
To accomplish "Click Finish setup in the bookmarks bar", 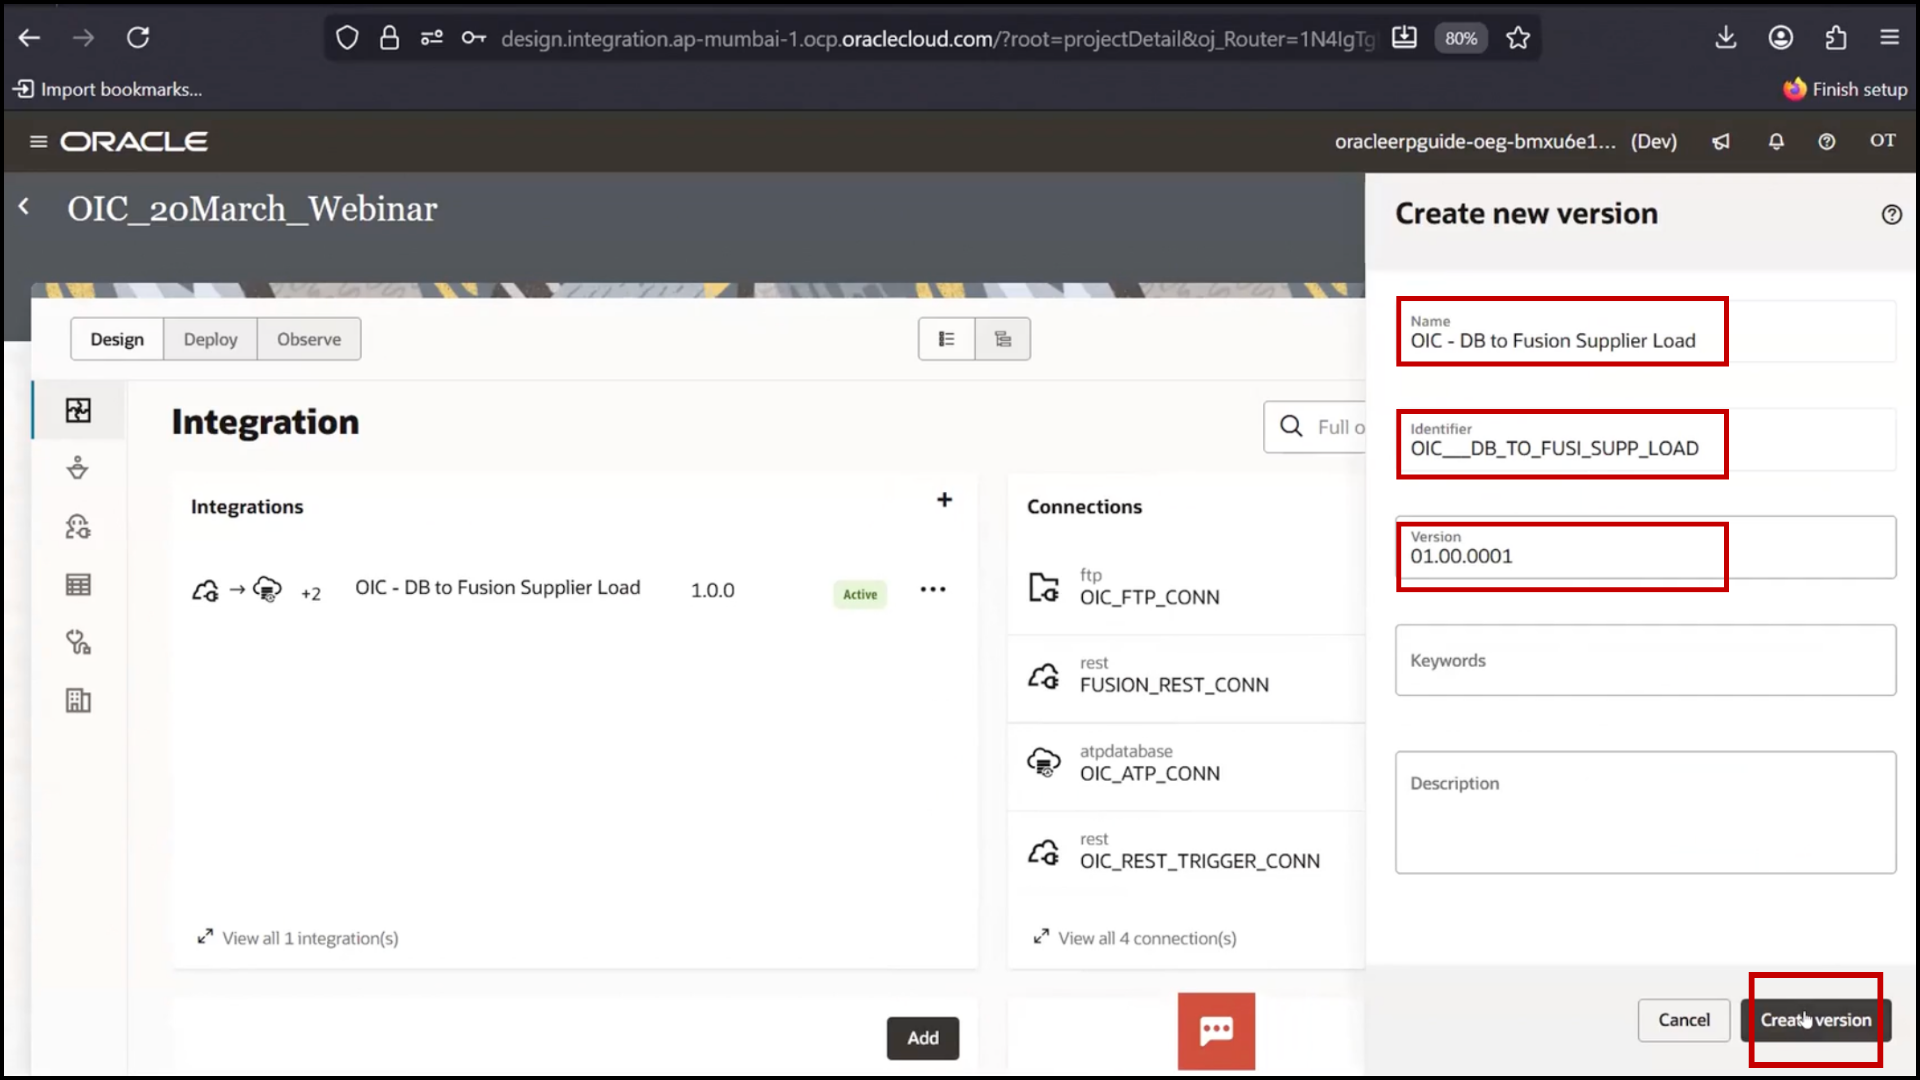I will point(1845,89).
